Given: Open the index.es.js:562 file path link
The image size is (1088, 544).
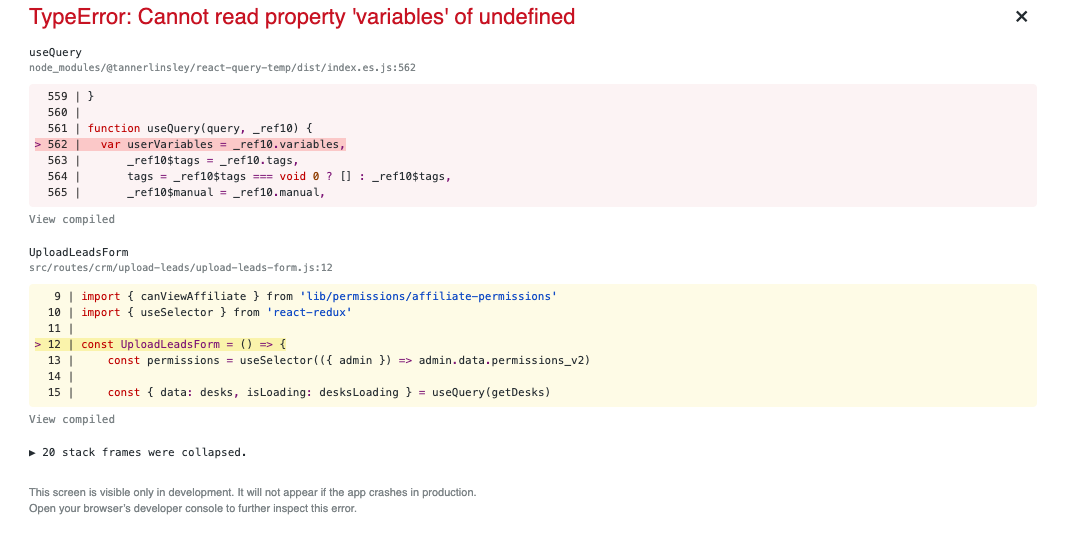Looking at the screenshot, I should point(222,68).
